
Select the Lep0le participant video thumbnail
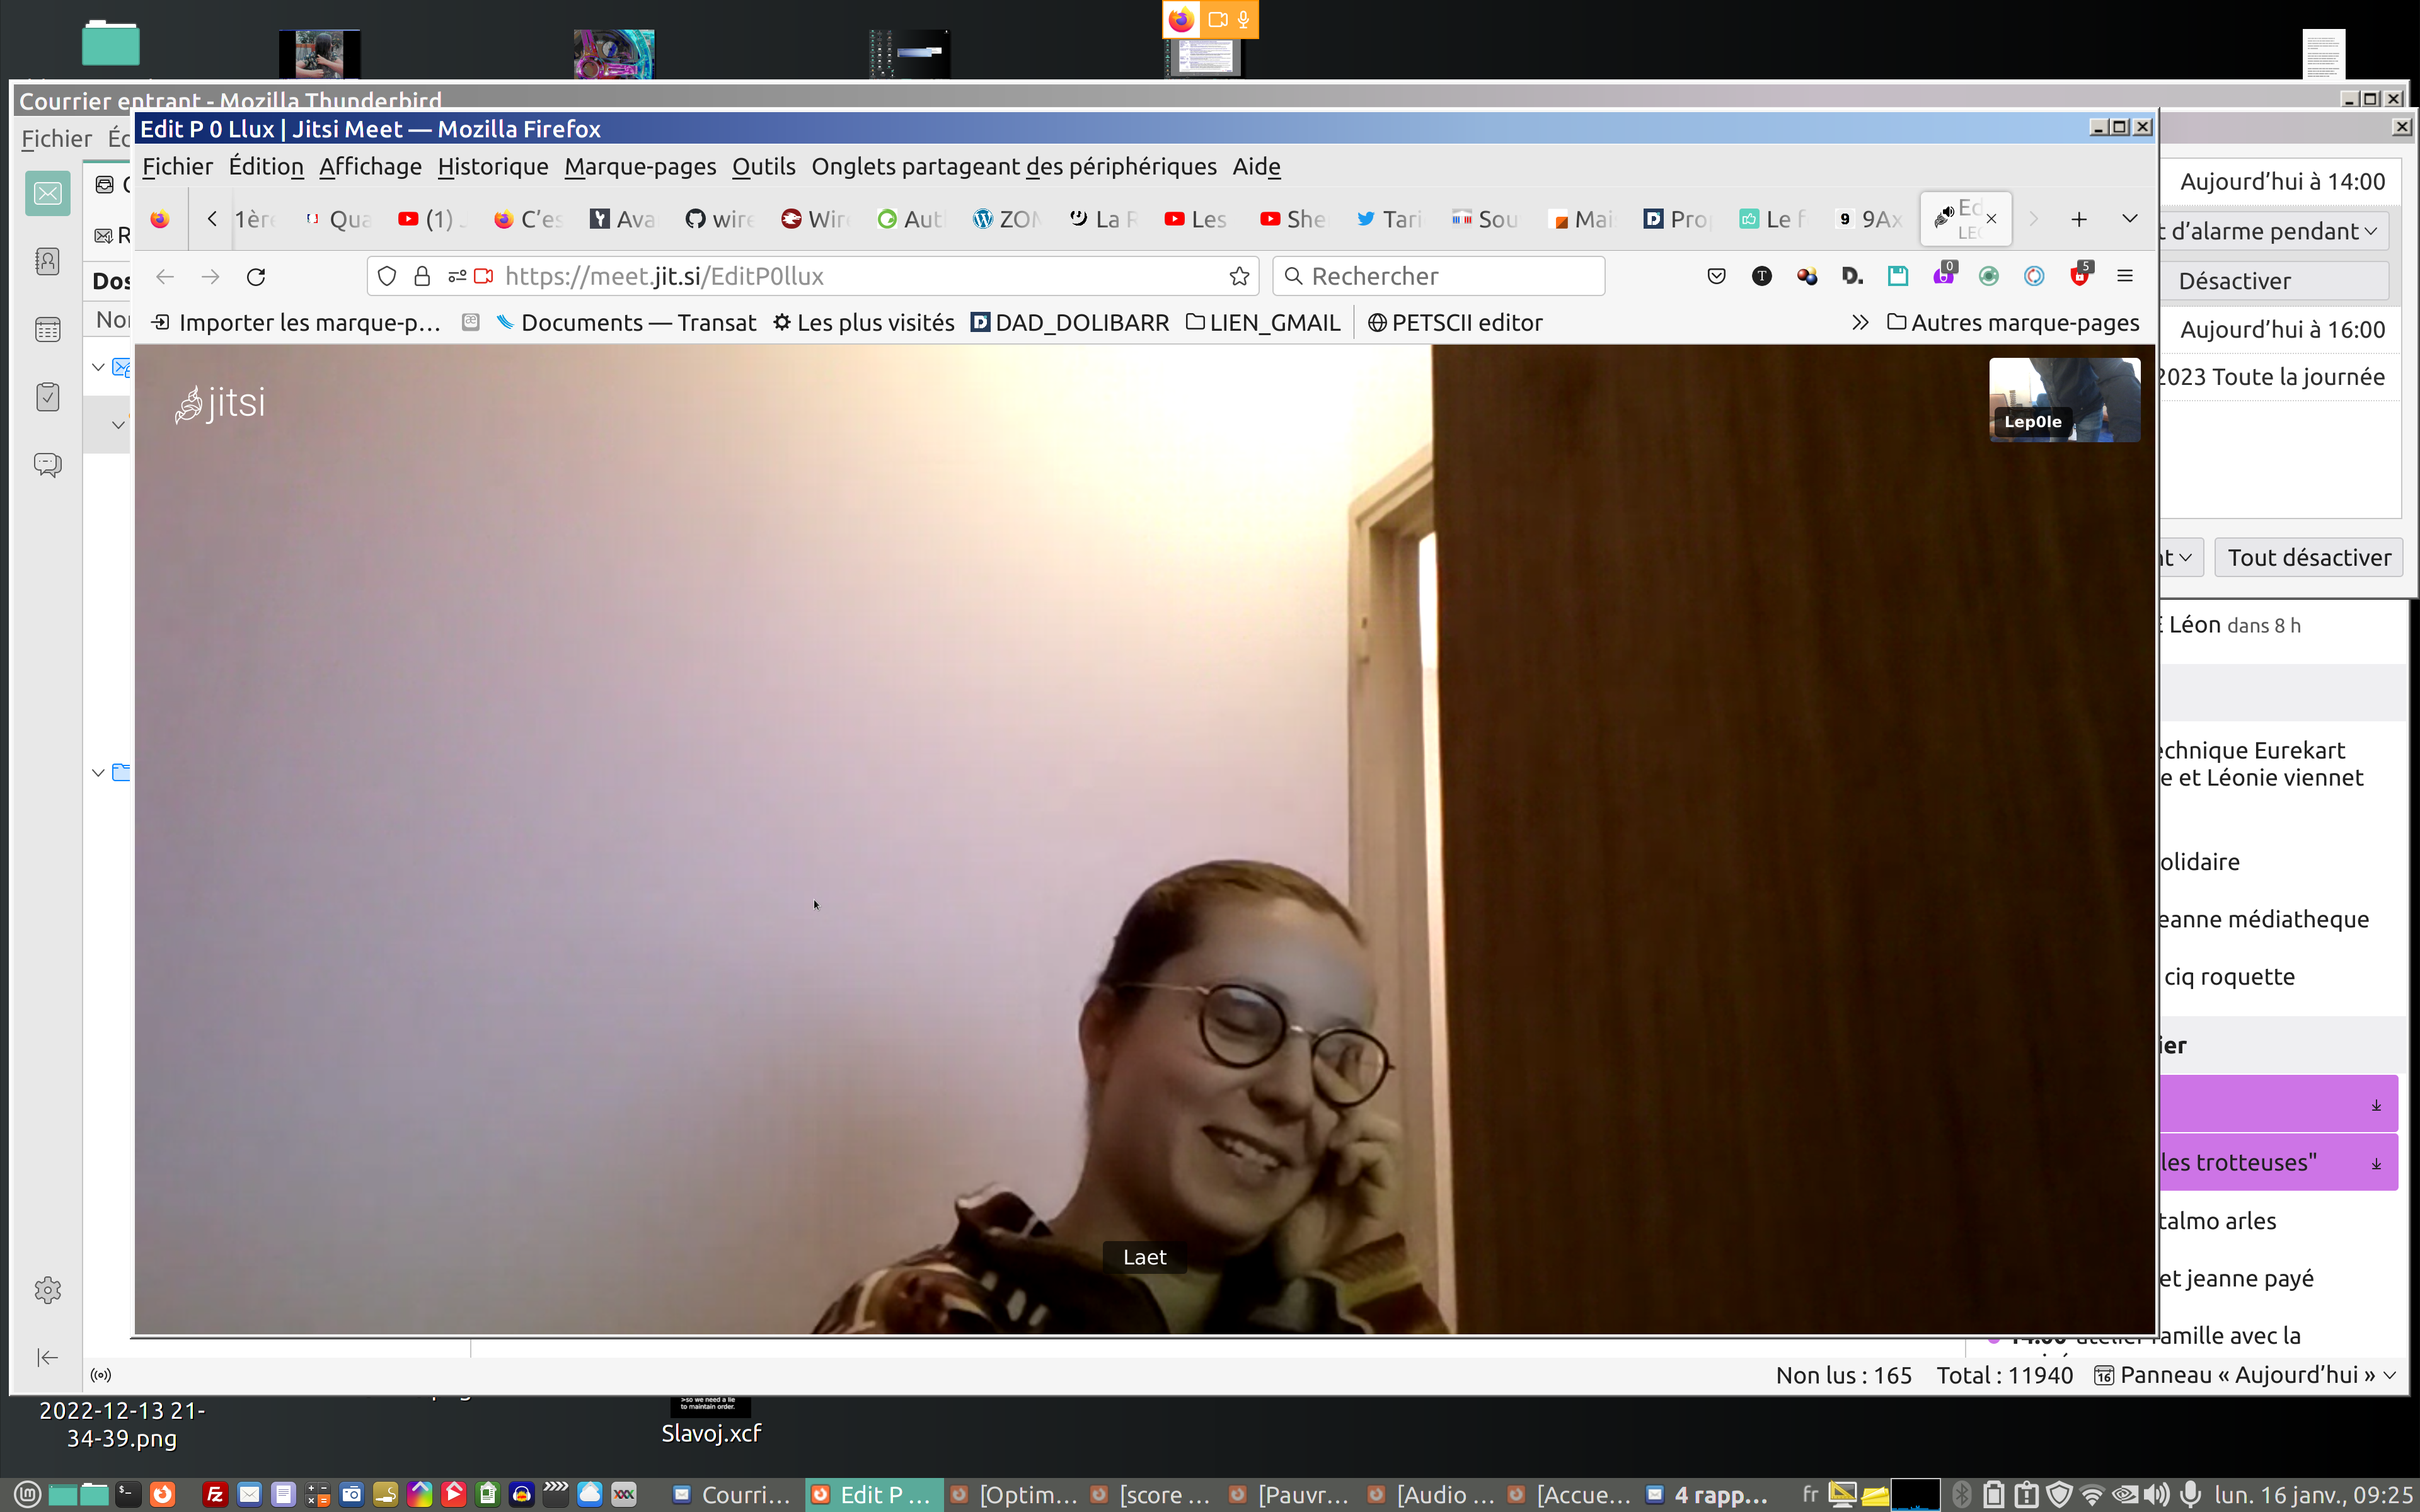click(2064, 400)
